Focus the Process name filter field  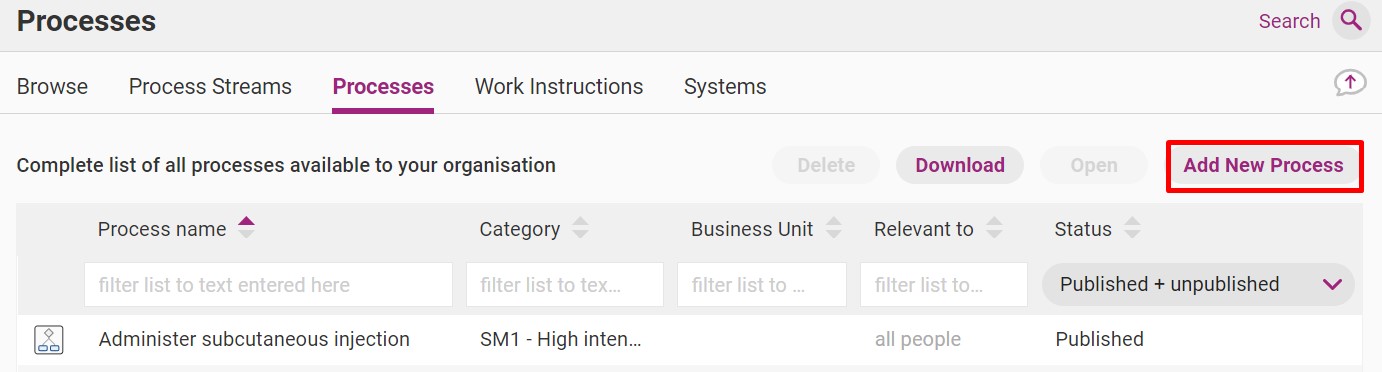pos(268,284)
